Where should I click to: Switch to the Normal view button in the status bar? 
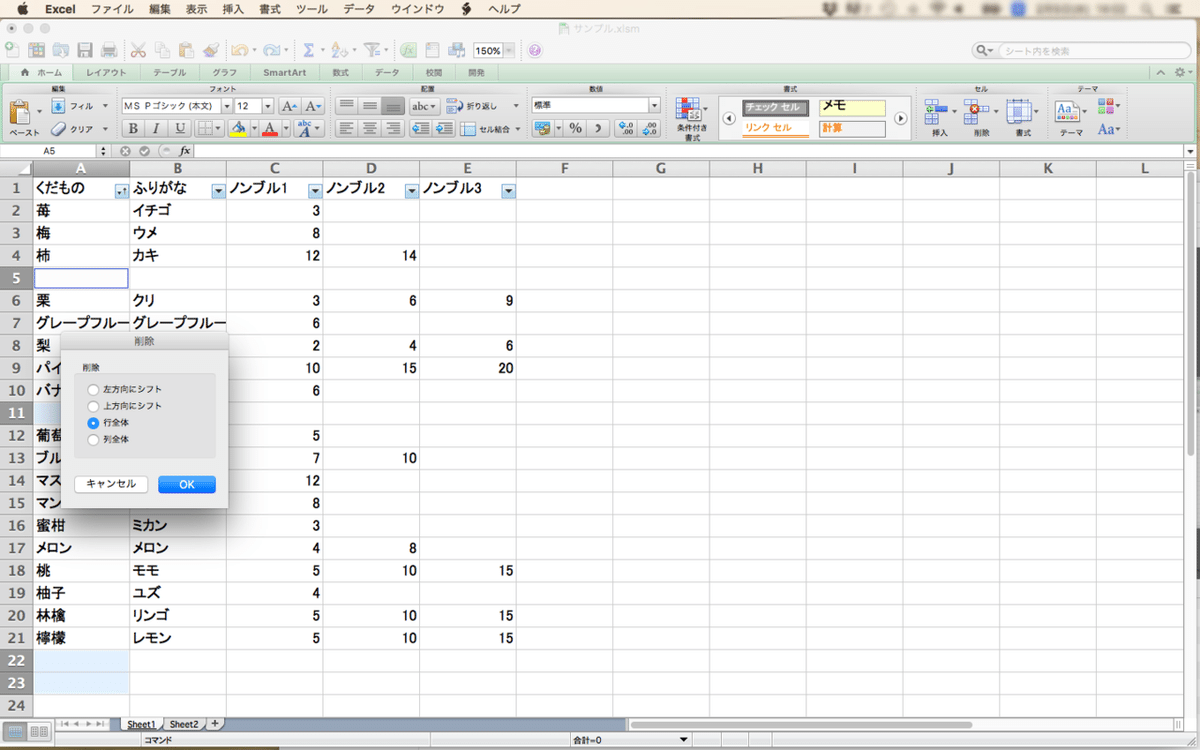(16, 732)
